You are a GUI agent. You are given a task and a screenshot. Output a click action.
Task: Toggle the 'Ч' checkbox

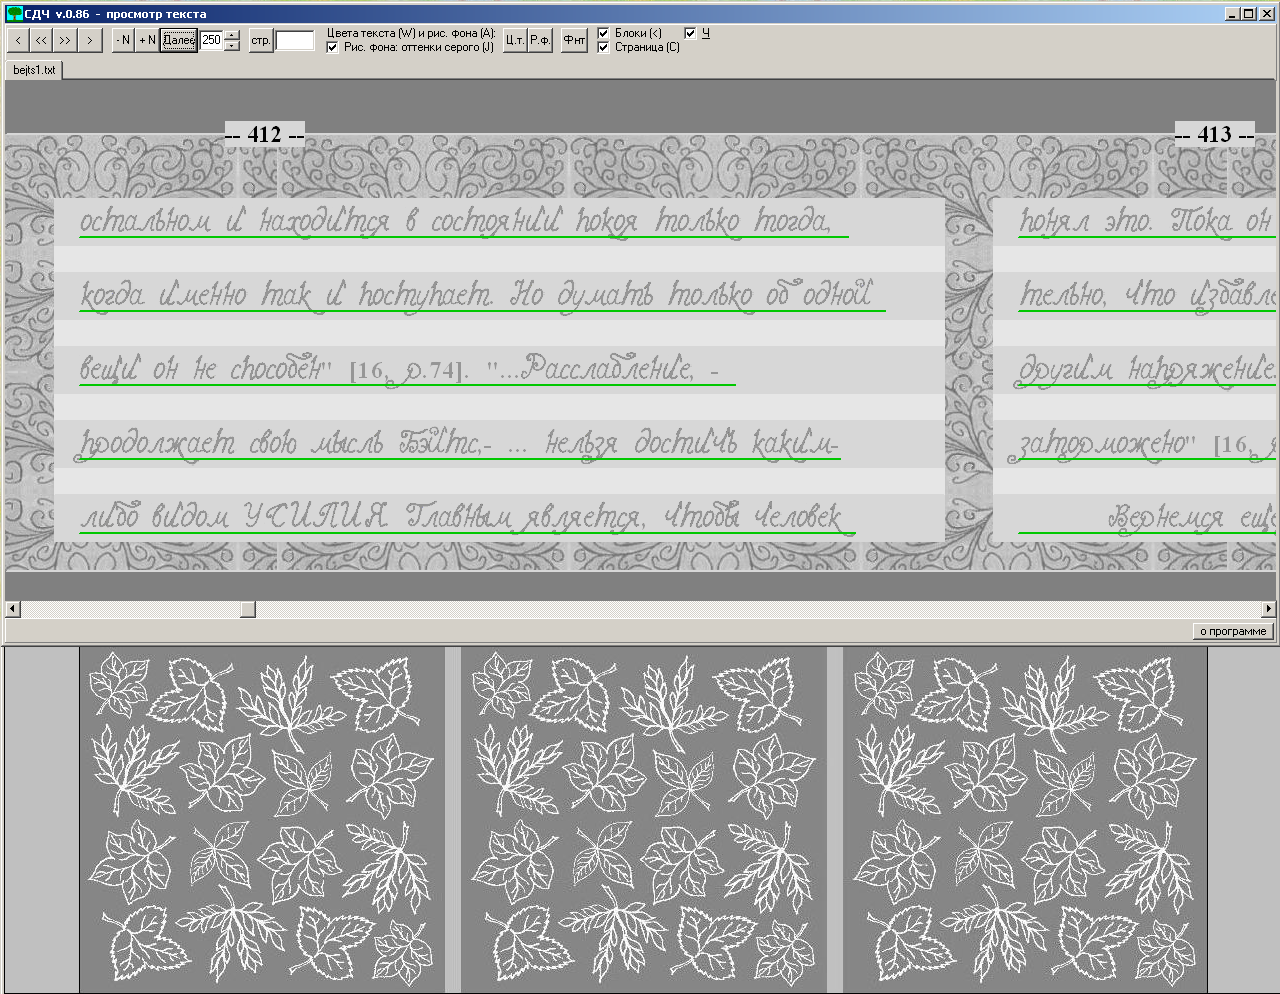click(x=690, y=33)
